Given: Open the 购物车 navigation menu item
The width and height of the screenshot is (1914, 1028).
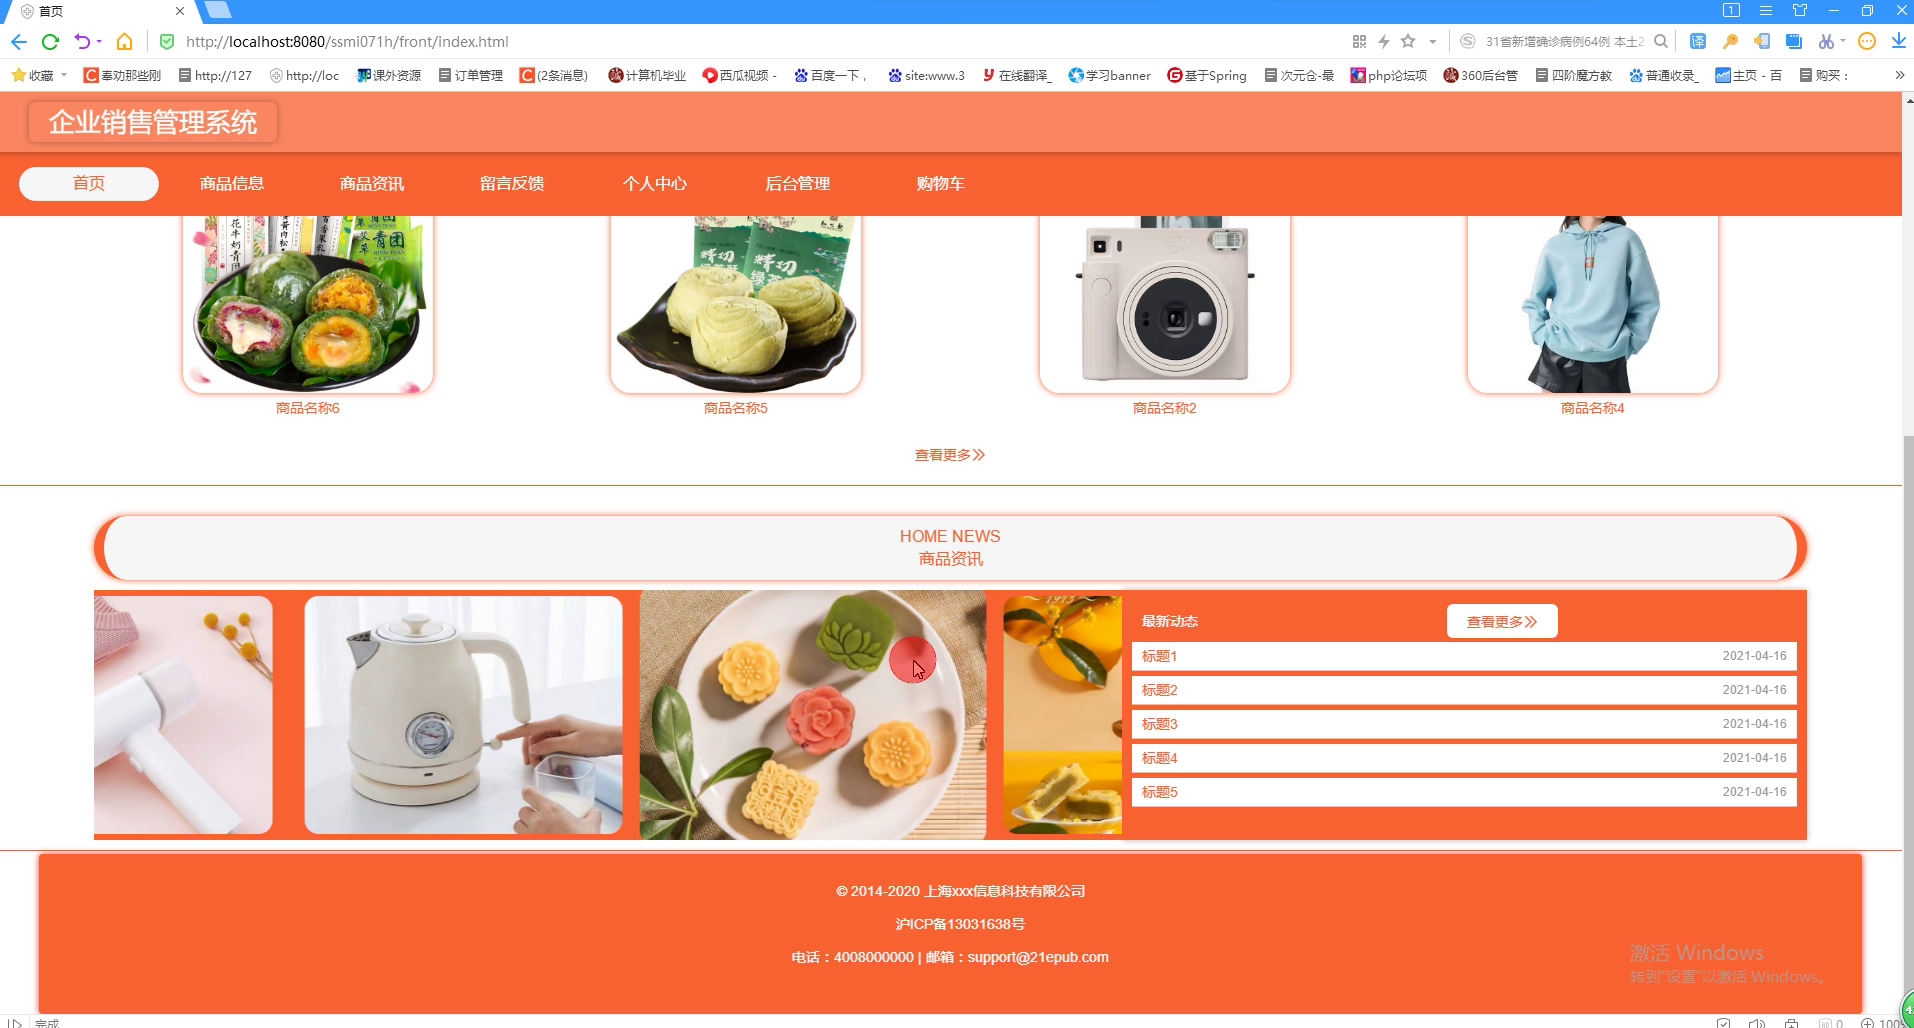Looking at the screenshot, I should coord(940,184).
